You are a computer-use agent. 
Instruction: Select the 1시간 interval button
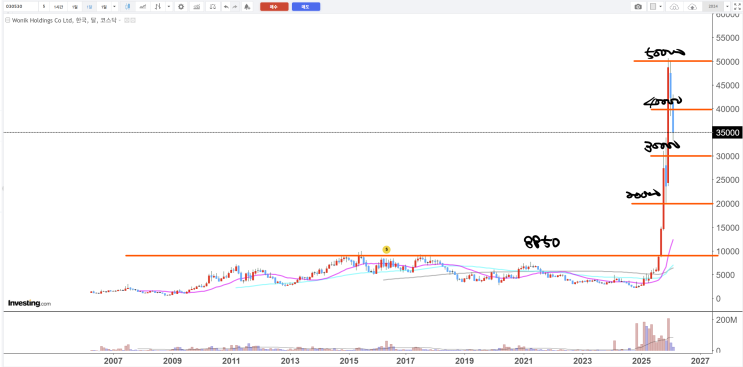pos(58,7)
